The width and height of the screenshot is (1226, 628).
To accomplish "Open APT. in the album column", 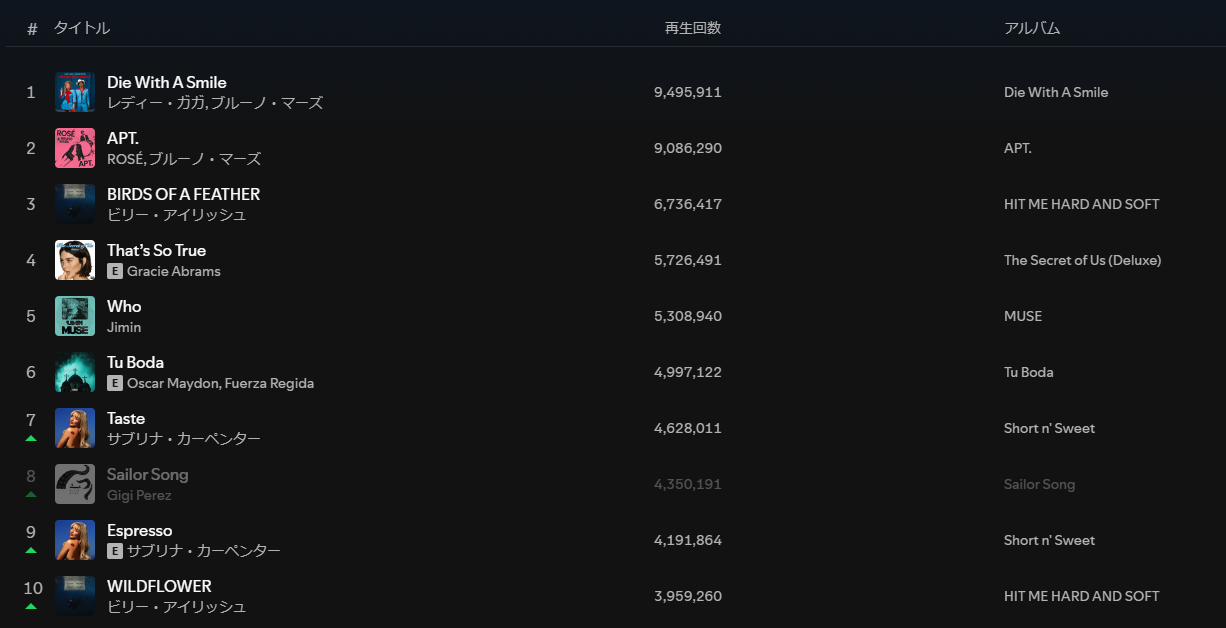I will (1018, 148).
